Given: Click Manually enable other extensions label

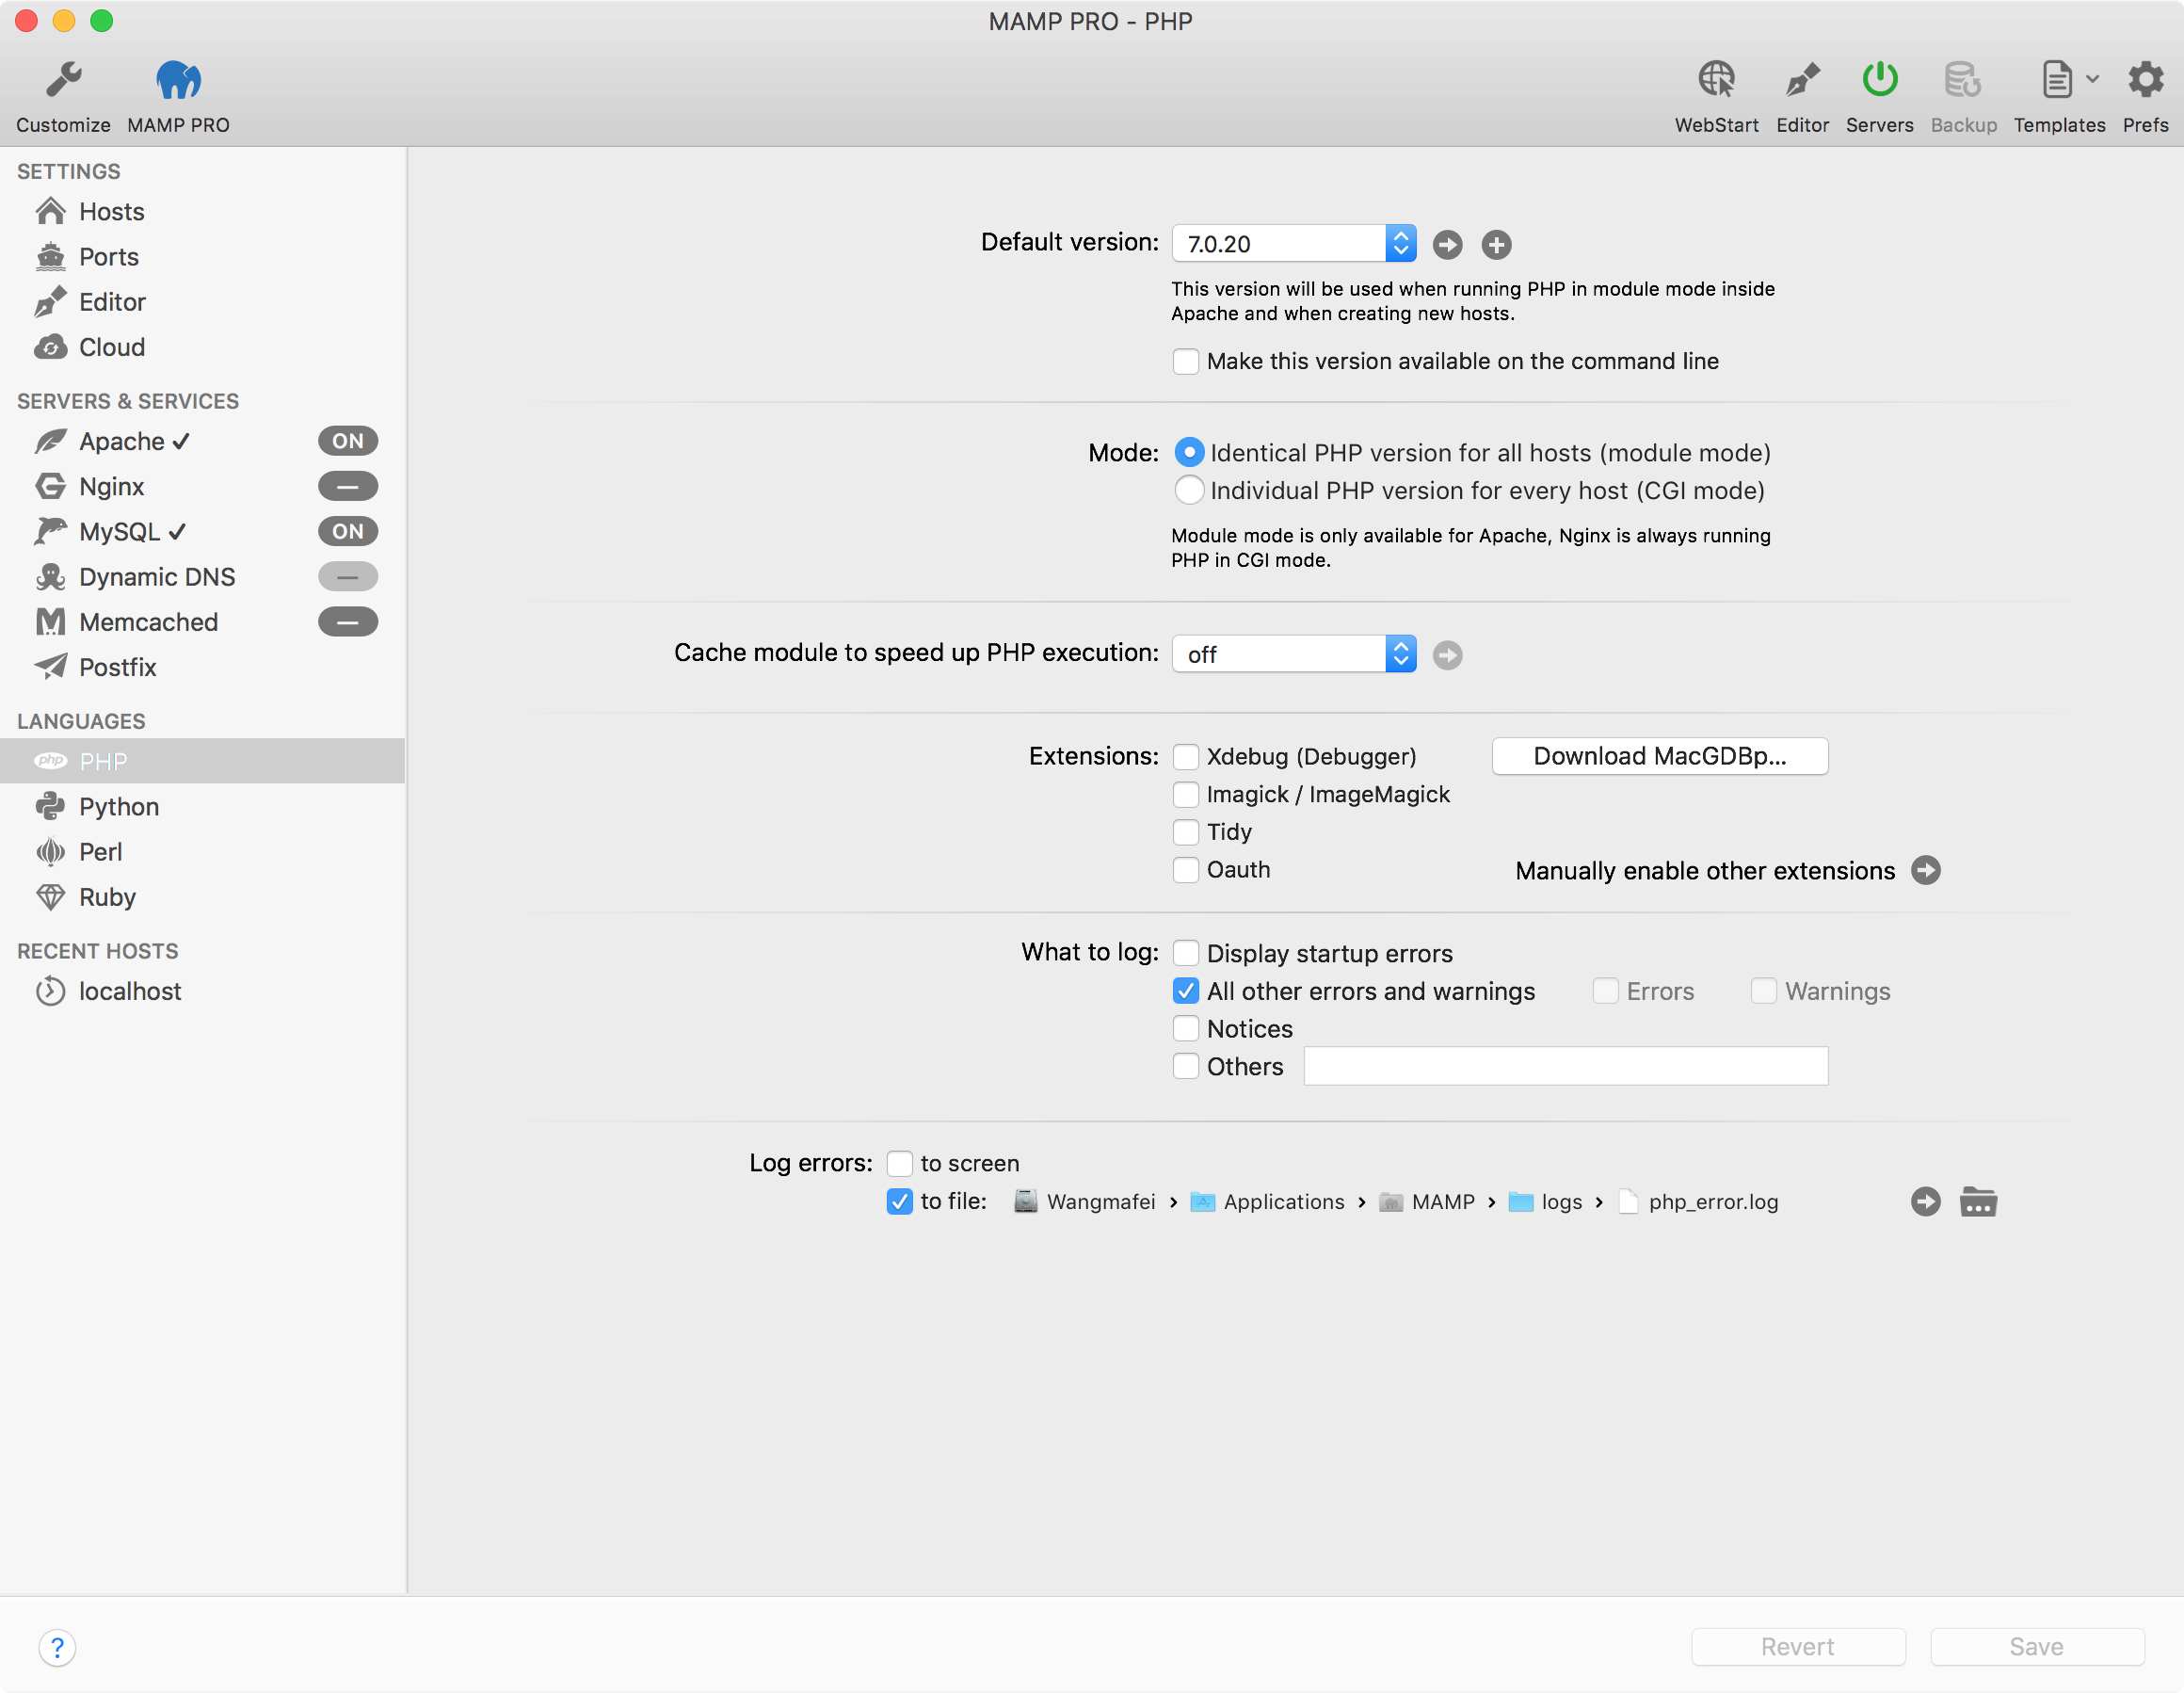Looking at the screenshot, I should pos(1704,870).
